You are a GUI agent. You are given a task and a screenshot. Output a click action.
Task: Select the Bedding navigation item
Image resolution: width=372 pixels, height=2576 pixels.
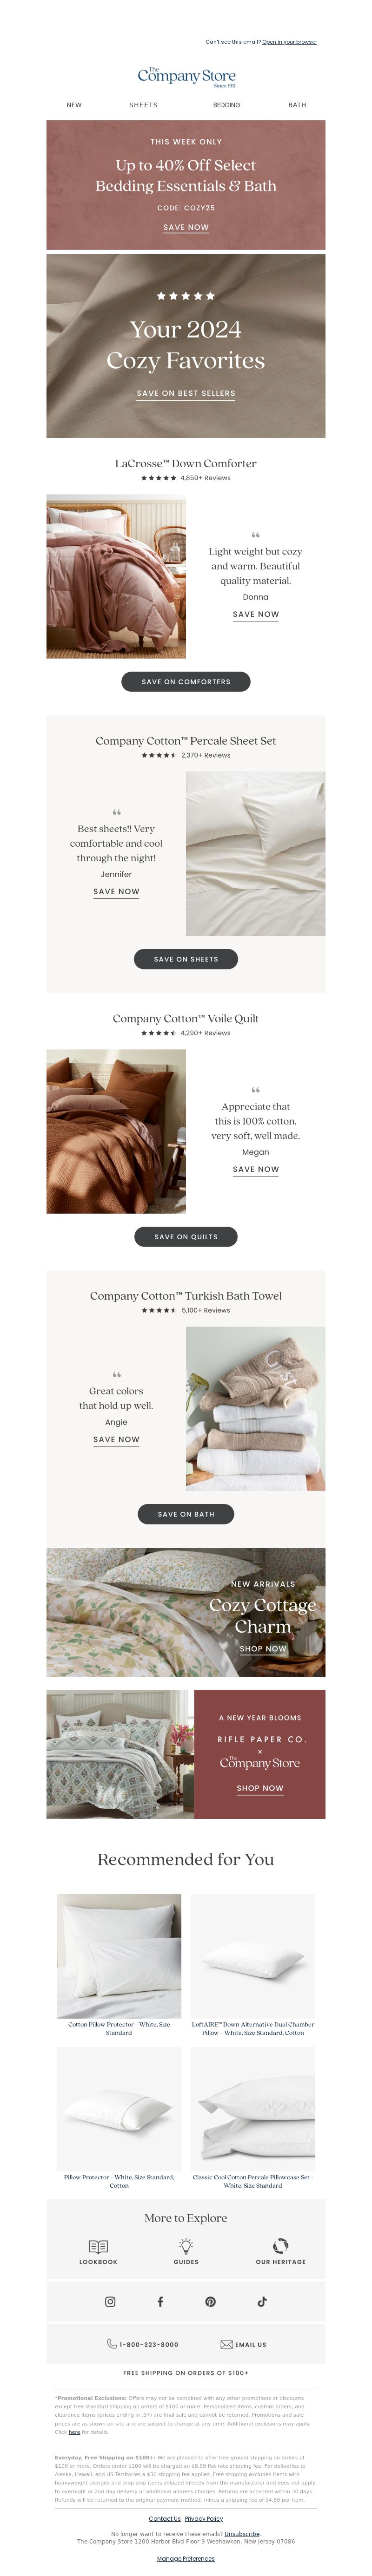tap(226, 105)
